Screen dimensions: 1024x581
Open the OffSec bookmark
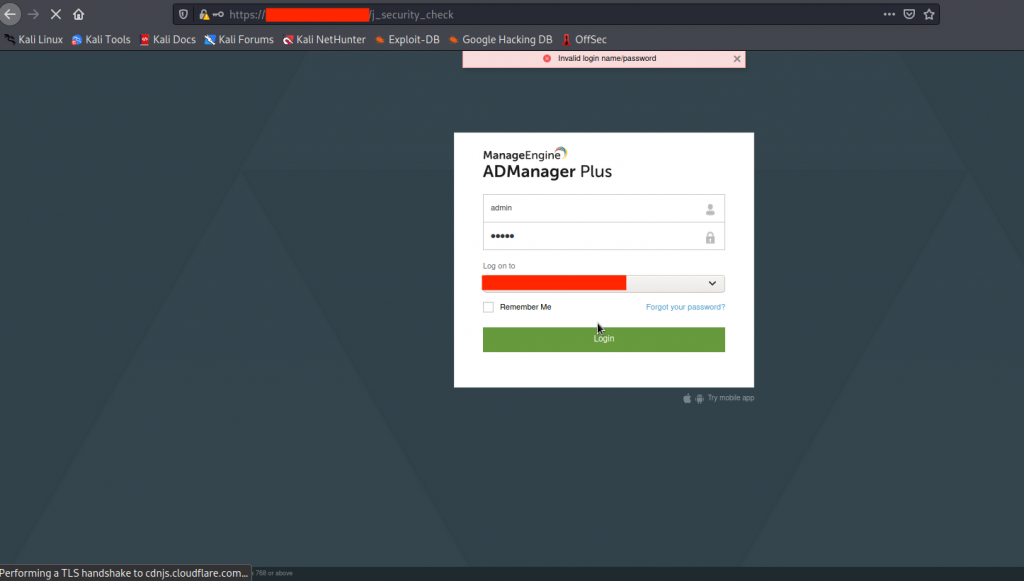click(x=584, y=39)
